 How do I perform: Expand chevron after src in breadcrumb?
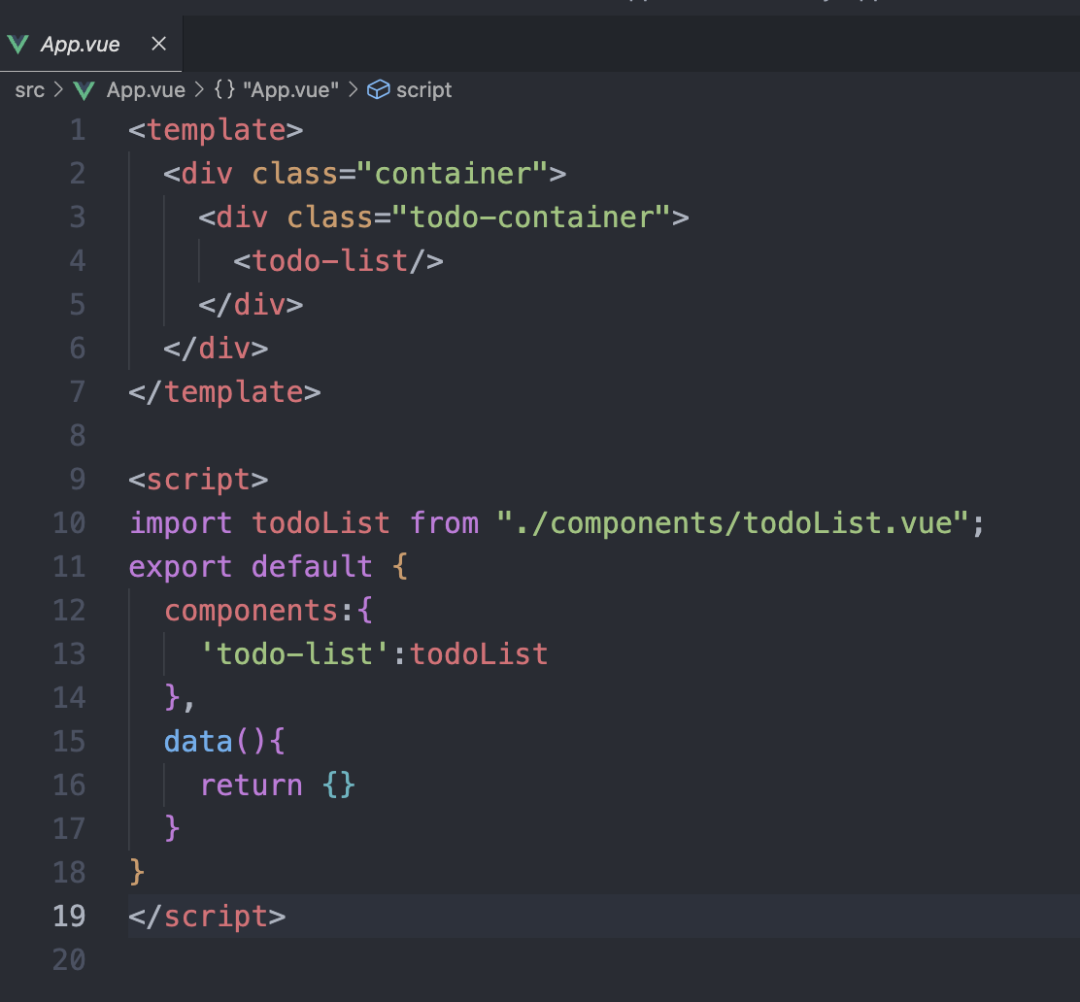(59, 90)
